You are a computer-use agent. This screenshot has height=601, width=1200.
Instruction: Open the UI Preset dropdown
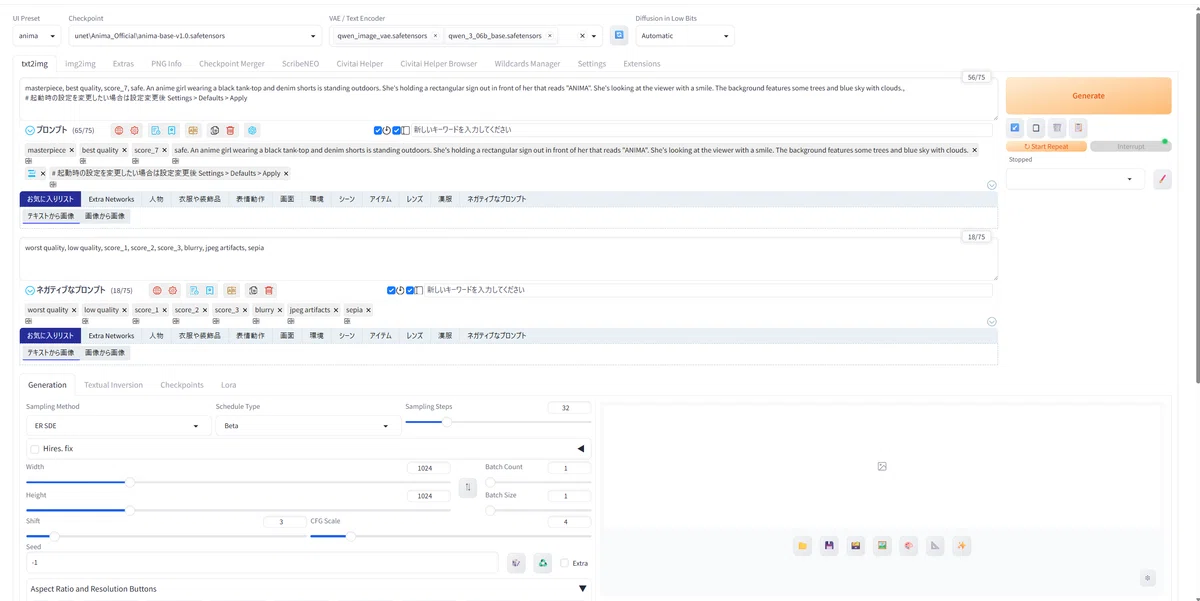pos(38,36)
